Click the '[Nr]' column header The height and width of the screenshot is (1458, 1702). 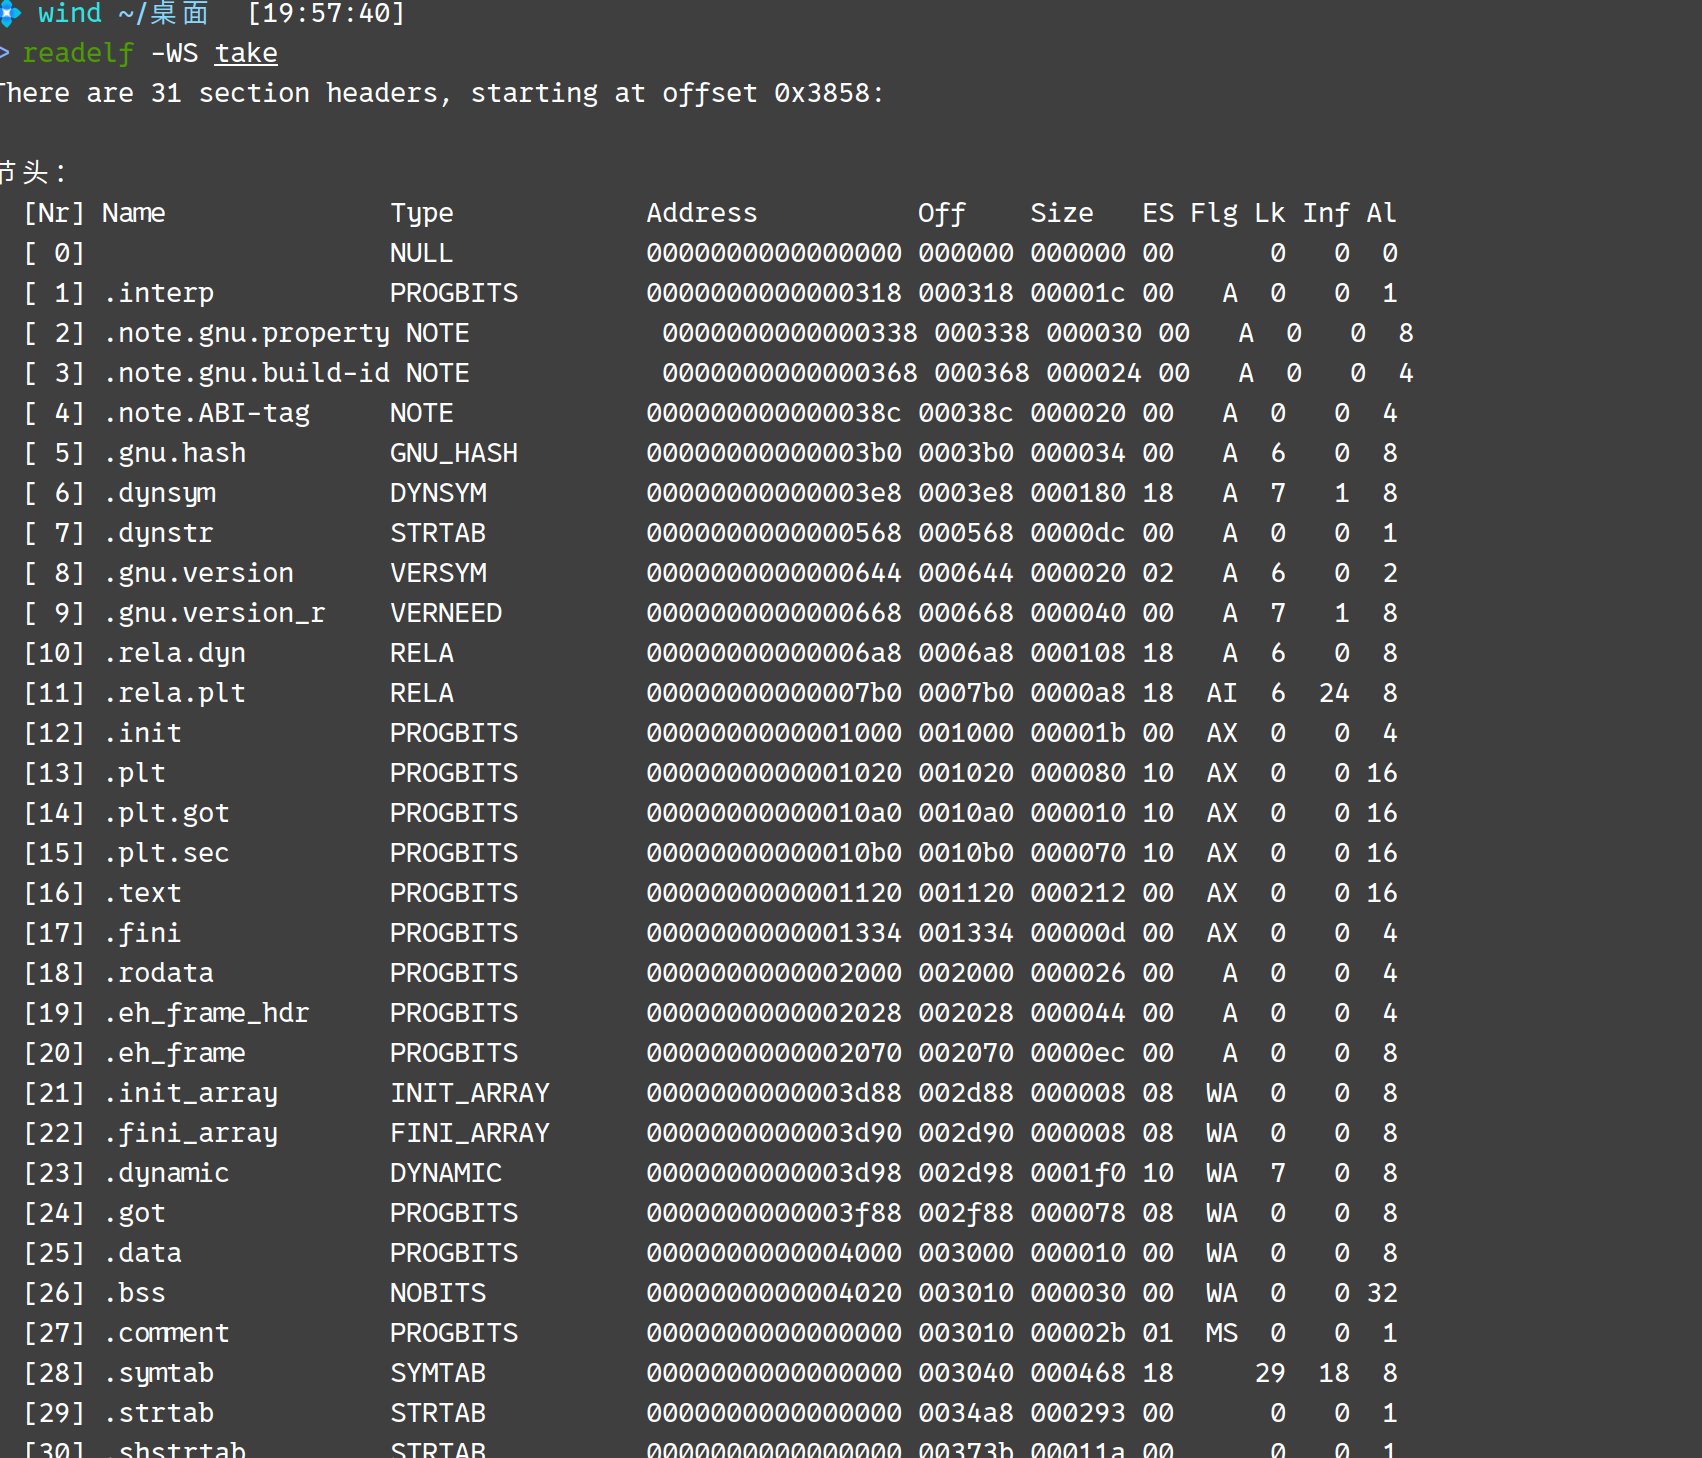click(54, 213)
